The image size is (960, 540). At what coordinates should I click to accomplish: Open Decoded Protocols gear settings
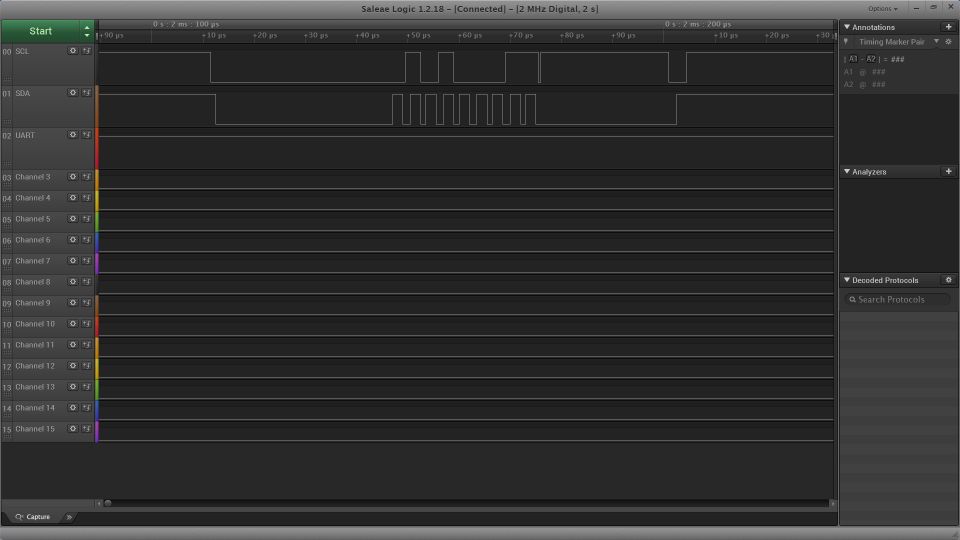(x=948, y=280)
